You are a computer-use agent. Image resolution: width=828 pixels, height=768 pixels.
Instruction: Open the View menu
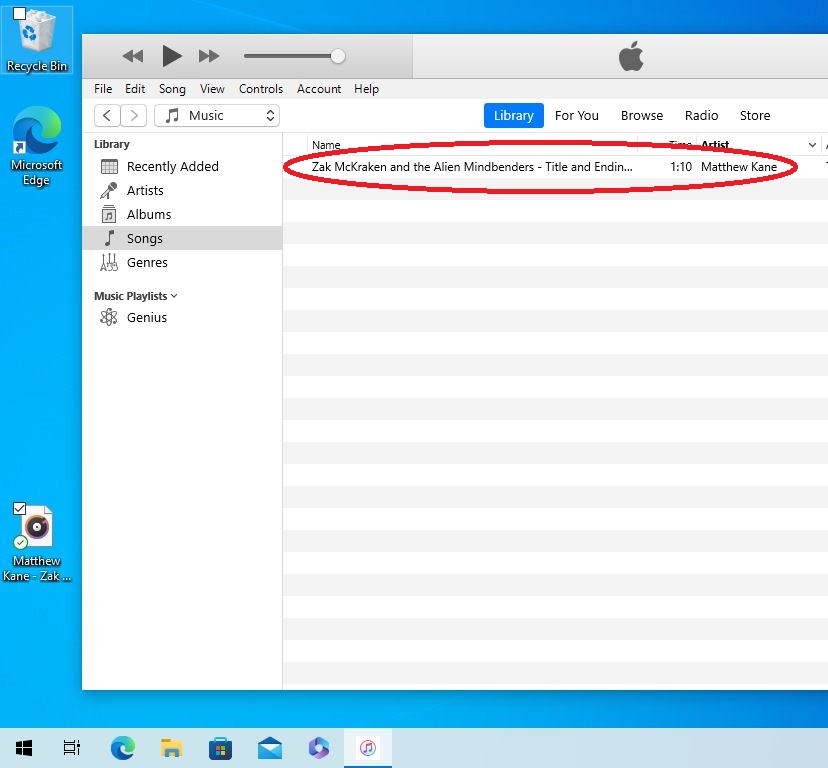tap(212, 89)
